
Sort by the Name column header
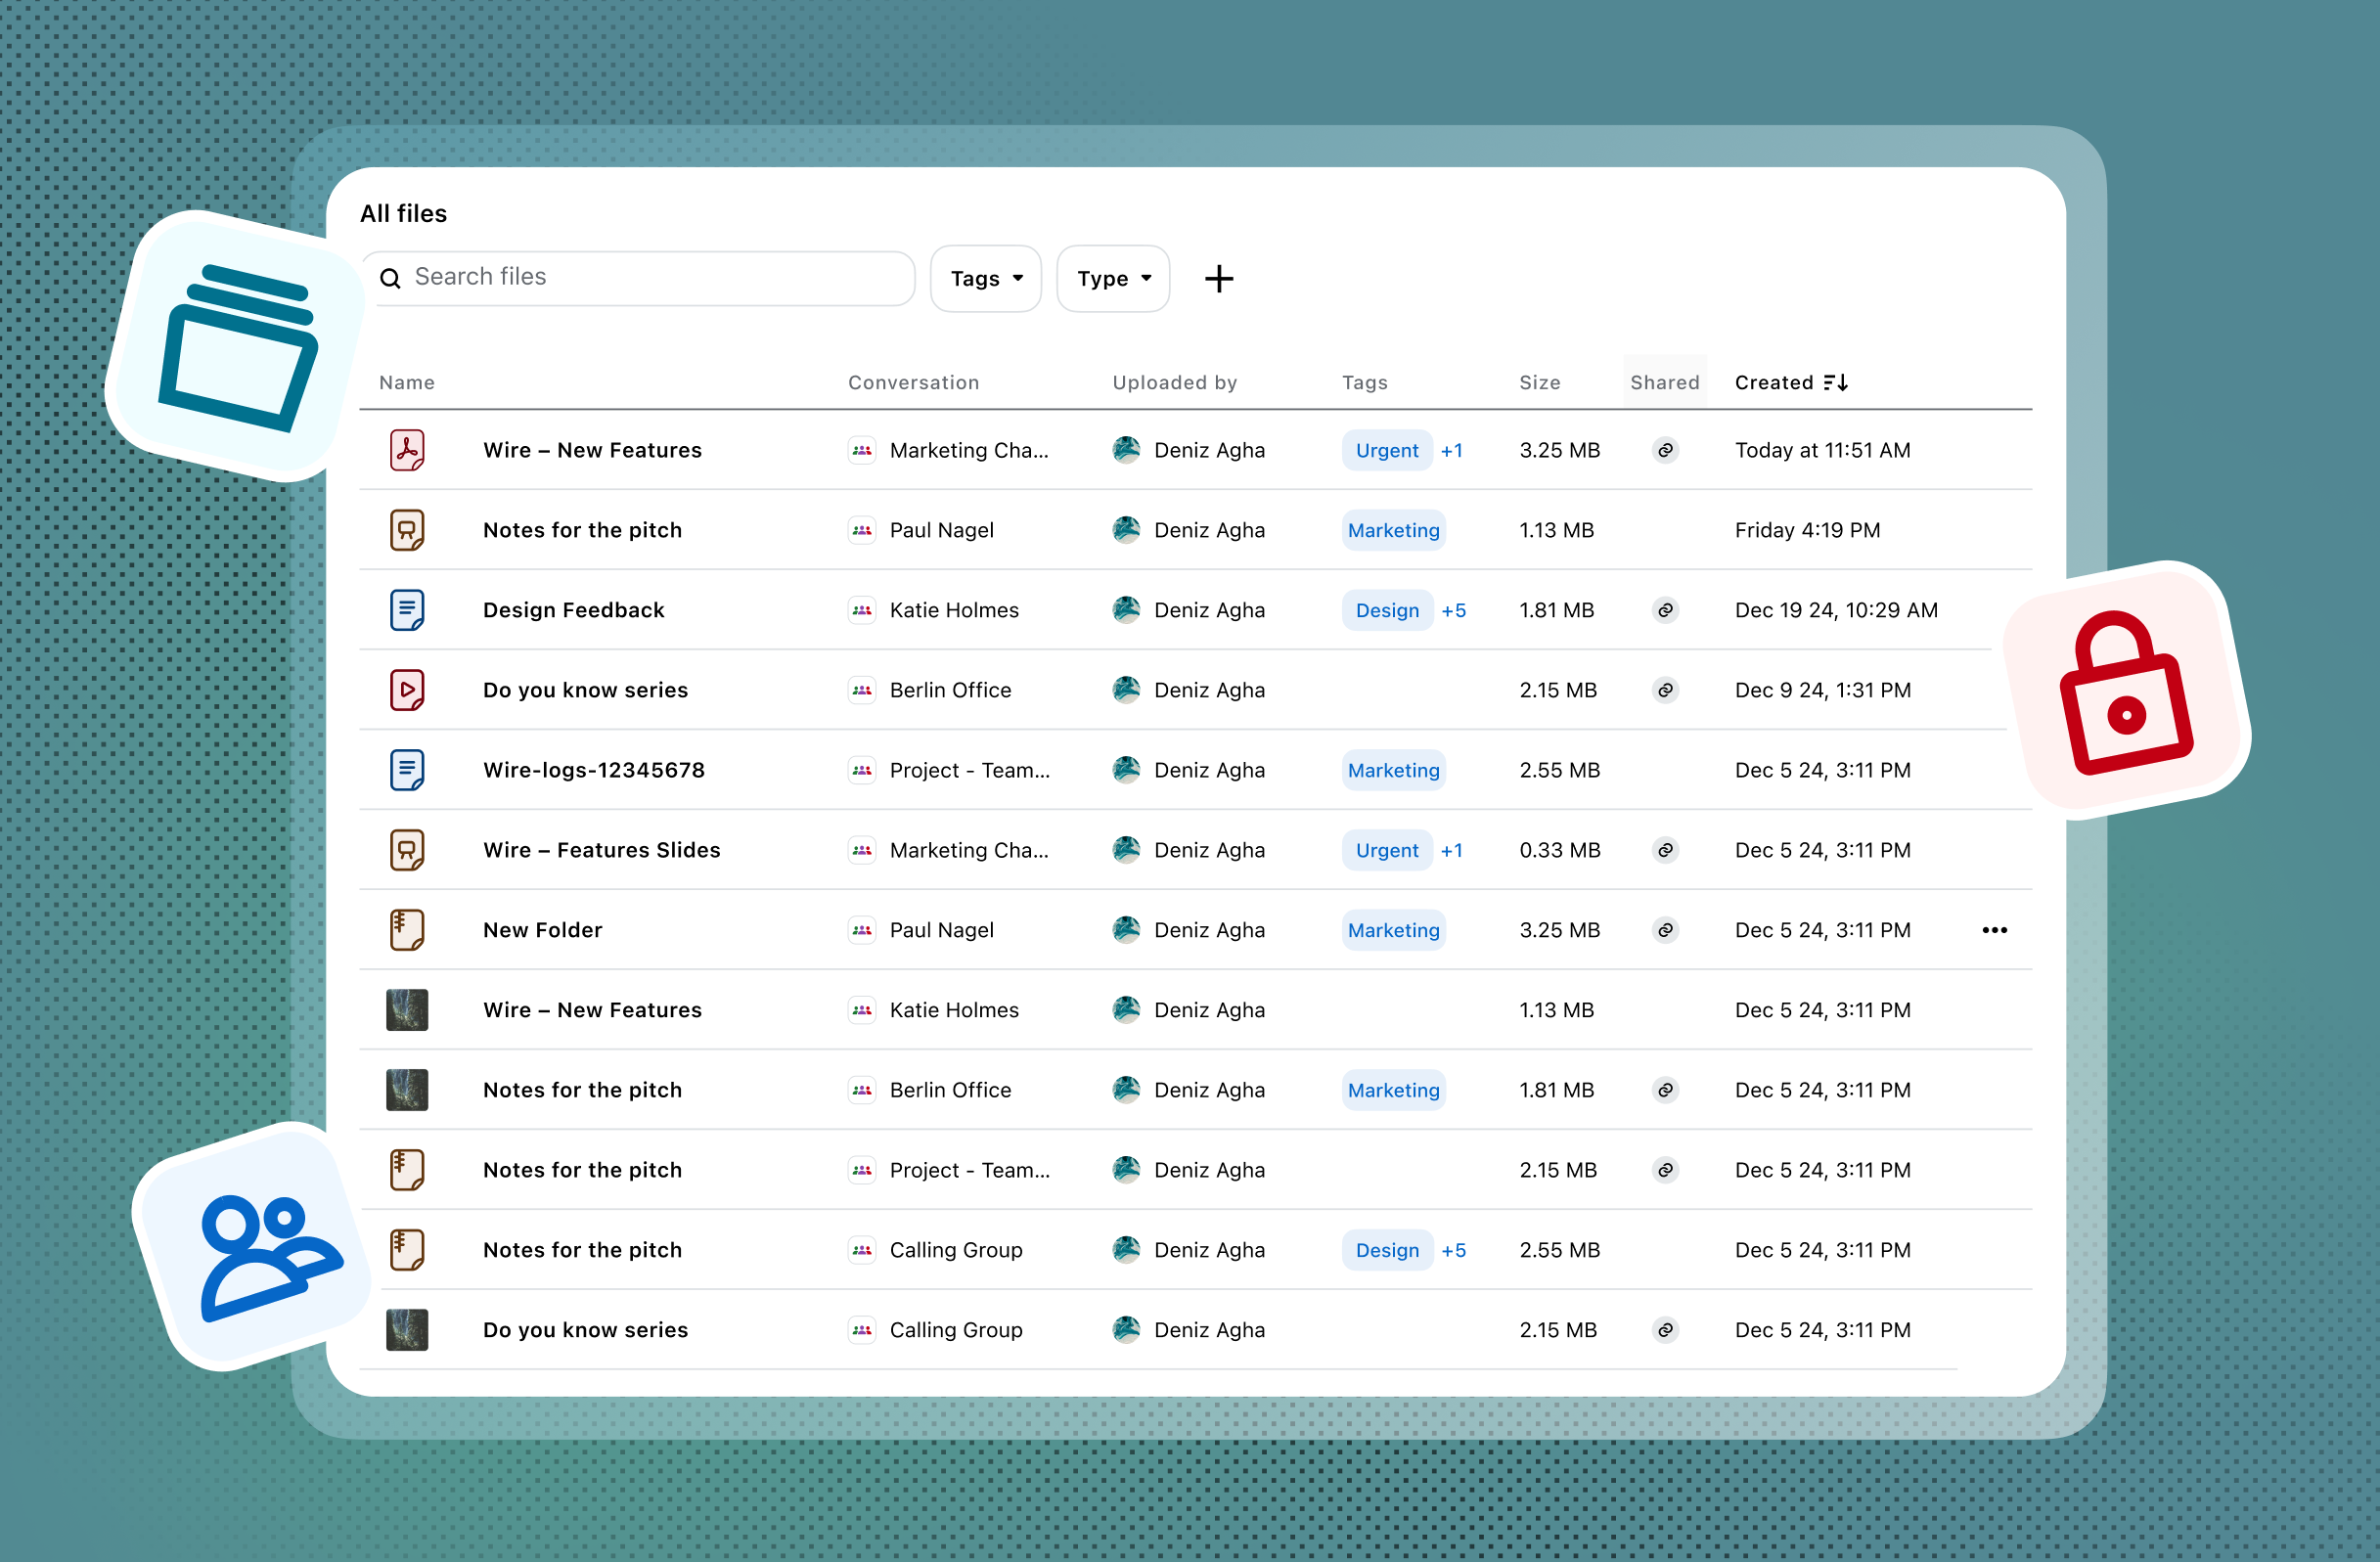click(407, 383)
